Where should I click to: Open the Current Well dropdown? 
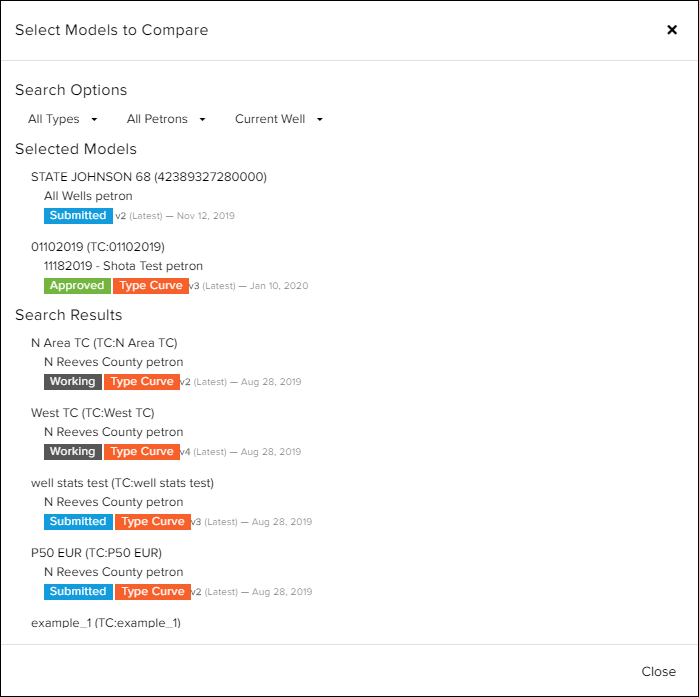(279, 119)
